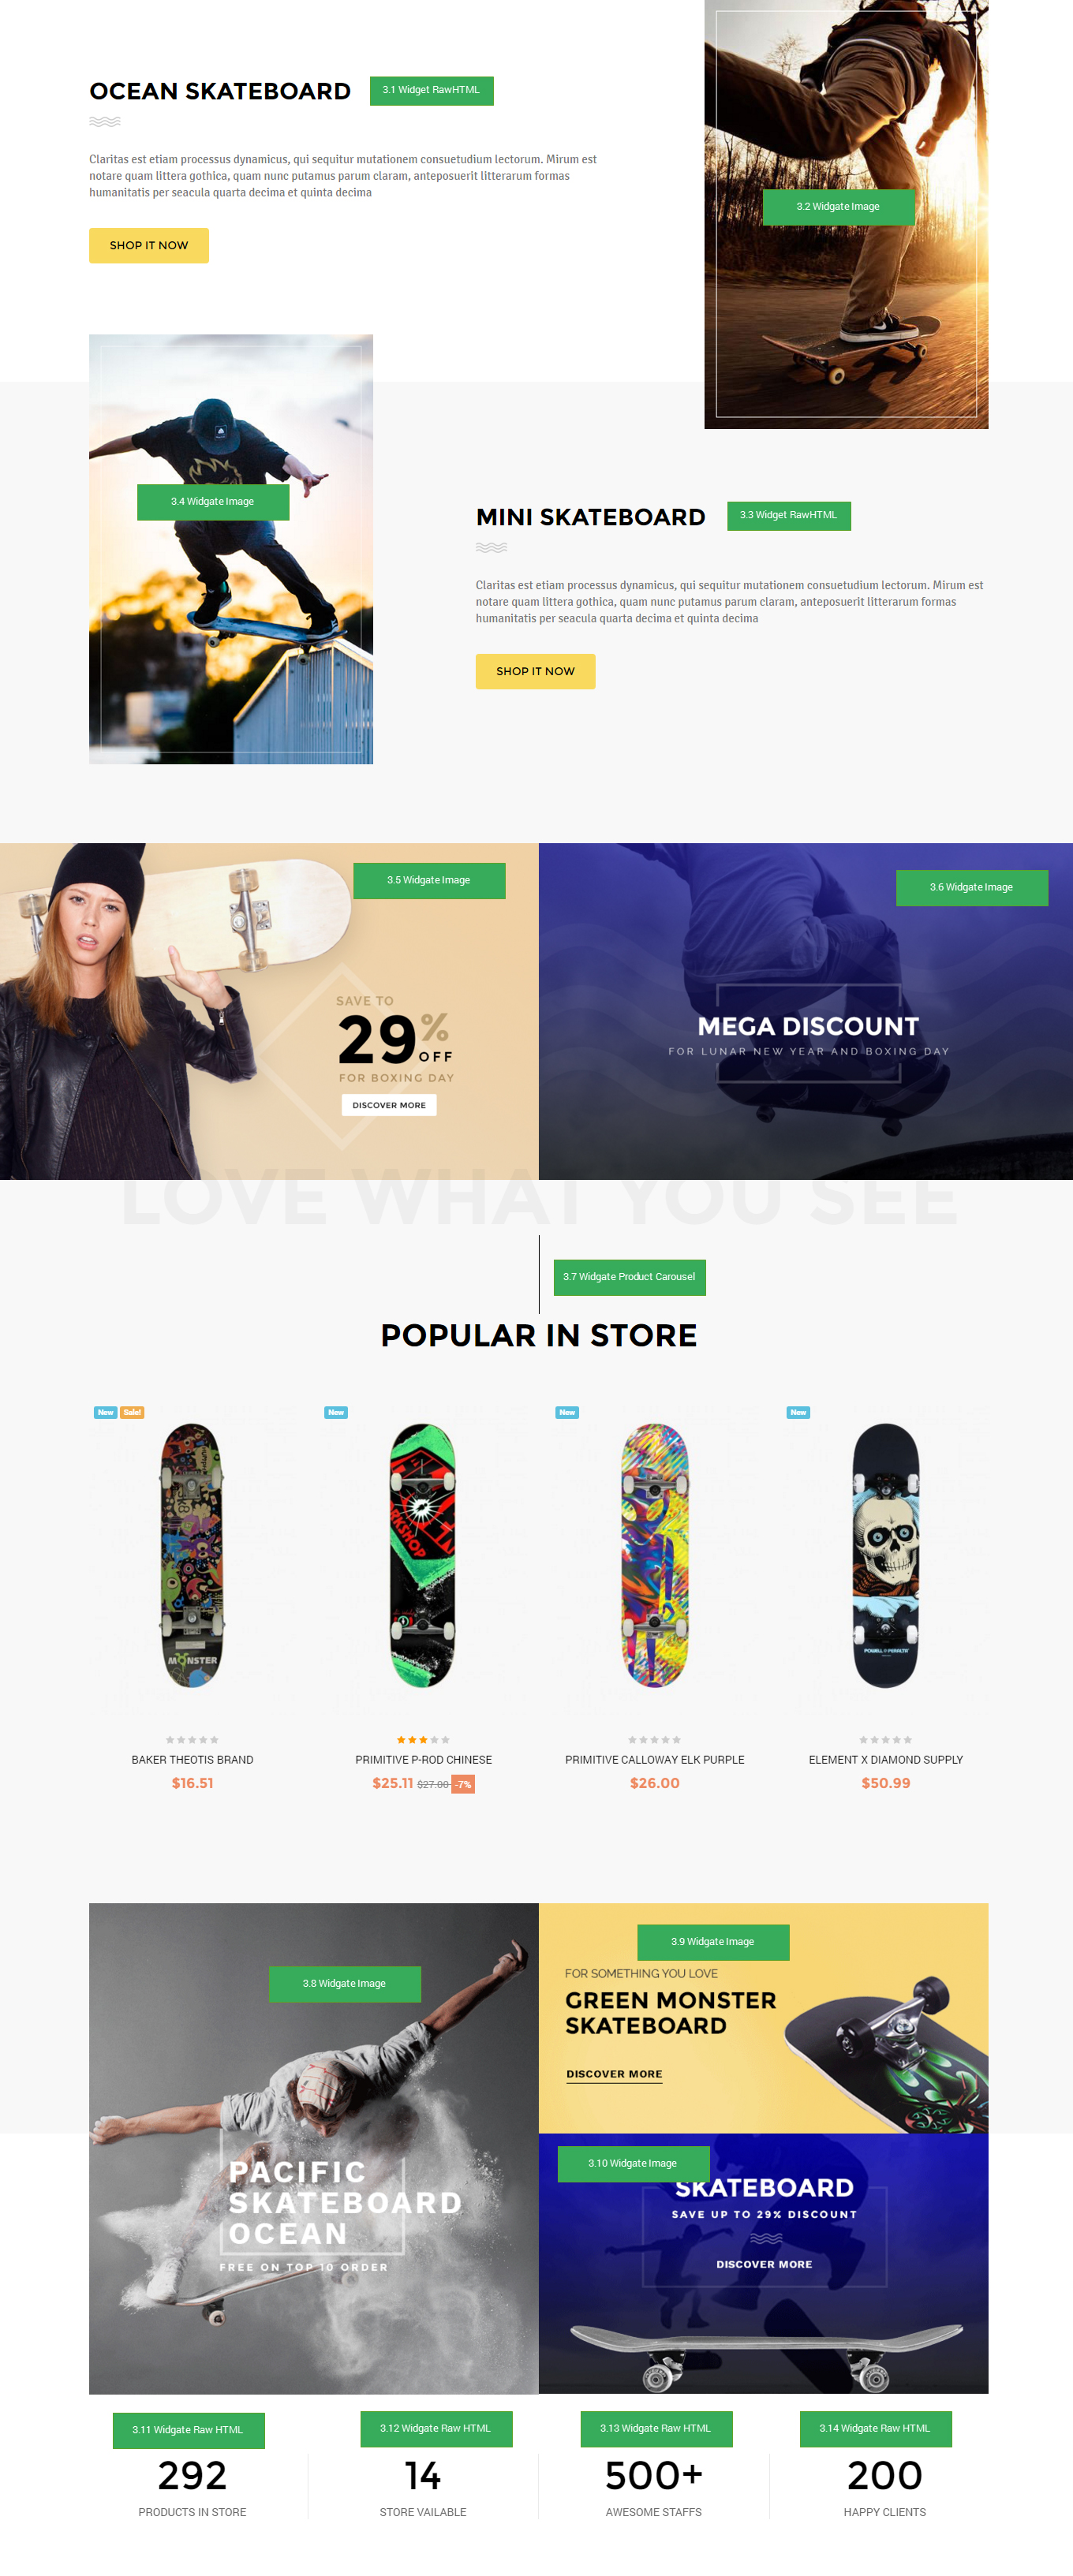
Task: Click Discover More on 29% off banner
Action: click(389, 1105)
